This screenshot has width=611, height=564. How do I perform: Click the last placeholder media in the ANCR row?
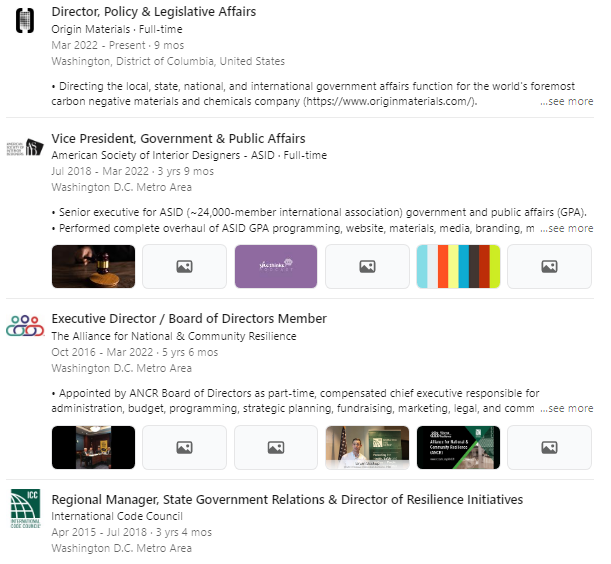point(549,447)
